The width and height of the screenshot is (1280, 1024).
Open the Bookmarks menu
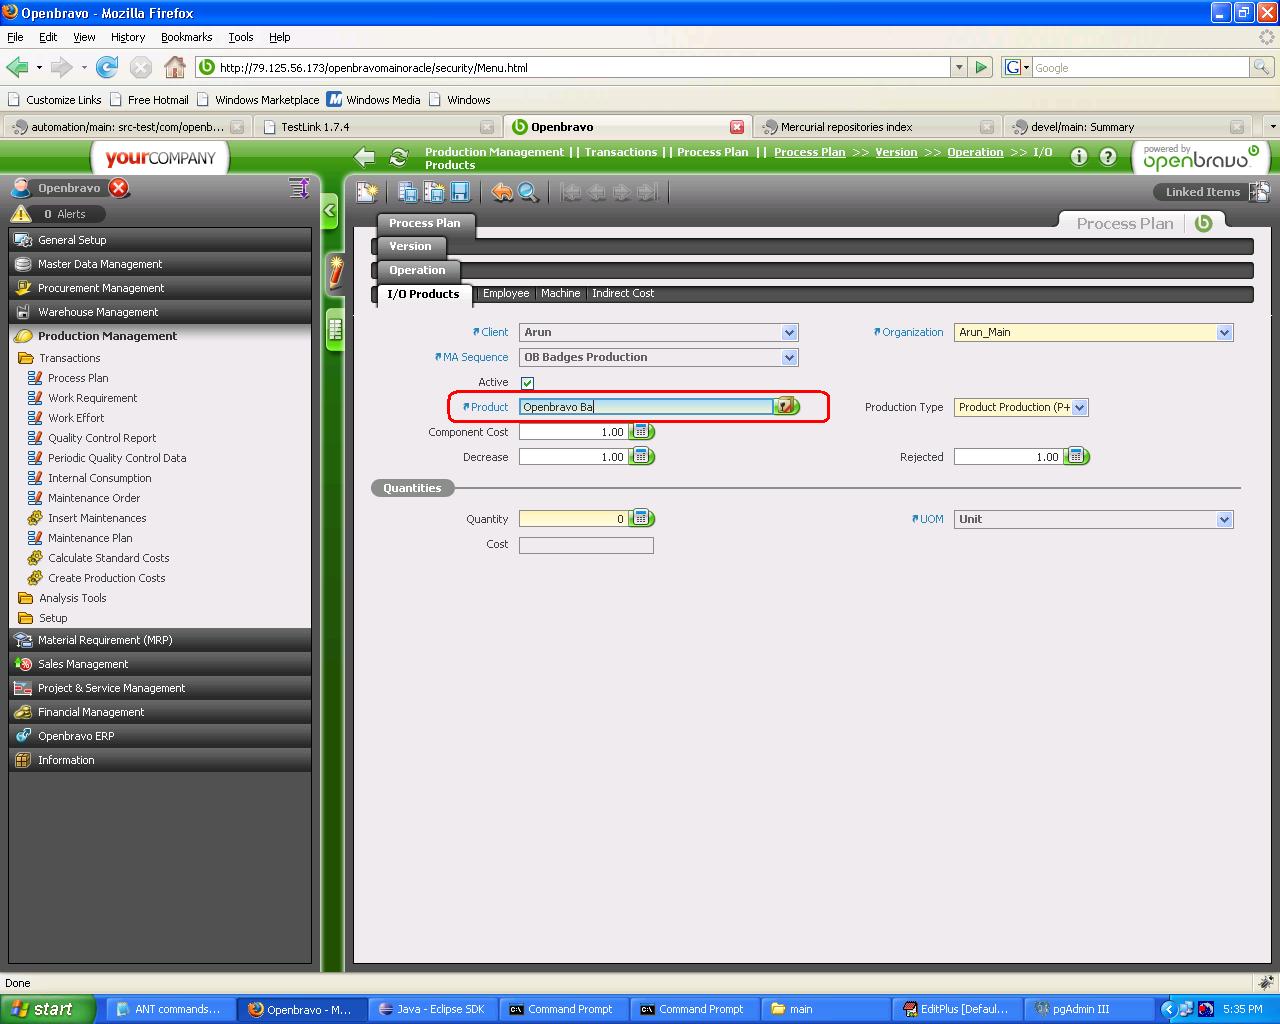[x=186, y=37]
